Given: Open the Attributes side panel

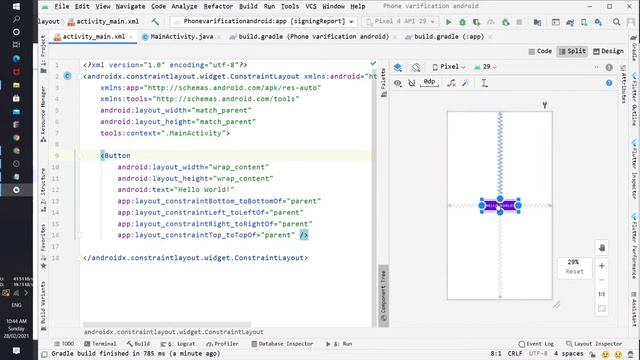Looking at the screenshot, I should click(x=623, y=84).
